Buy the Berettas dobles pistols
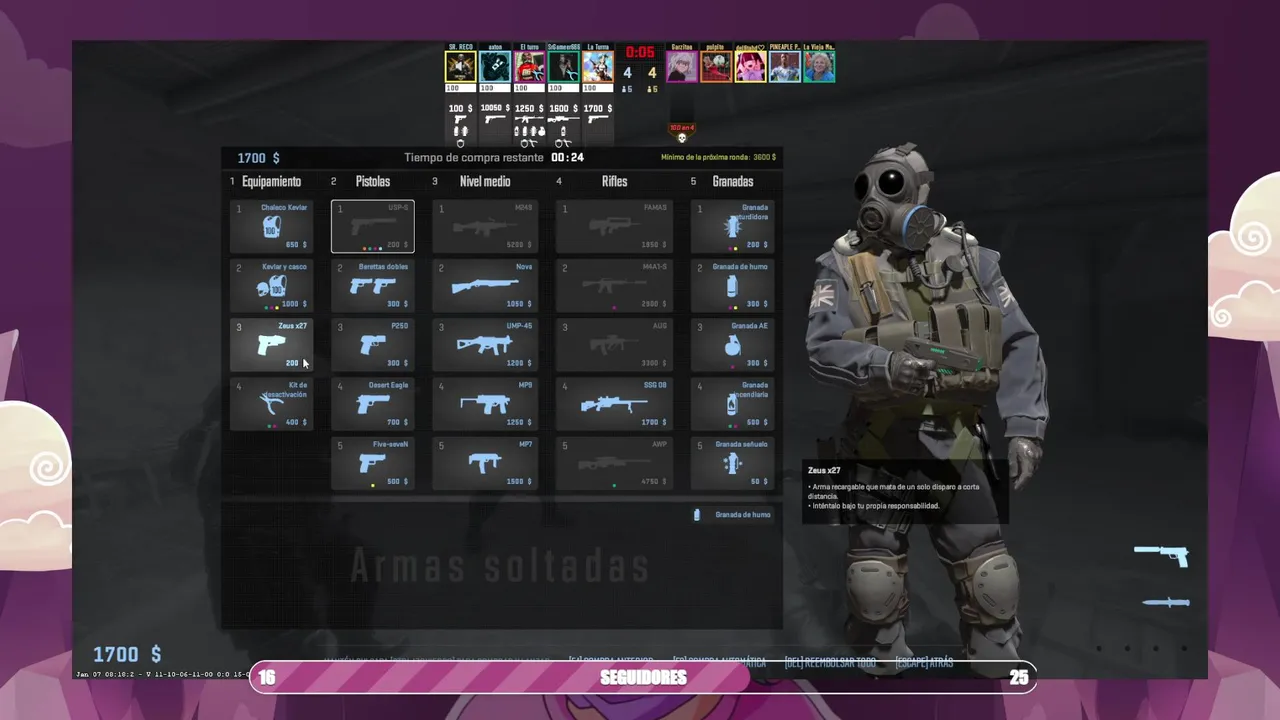The height and width of the screenshot is (720, 1280). tap(373, 286)
